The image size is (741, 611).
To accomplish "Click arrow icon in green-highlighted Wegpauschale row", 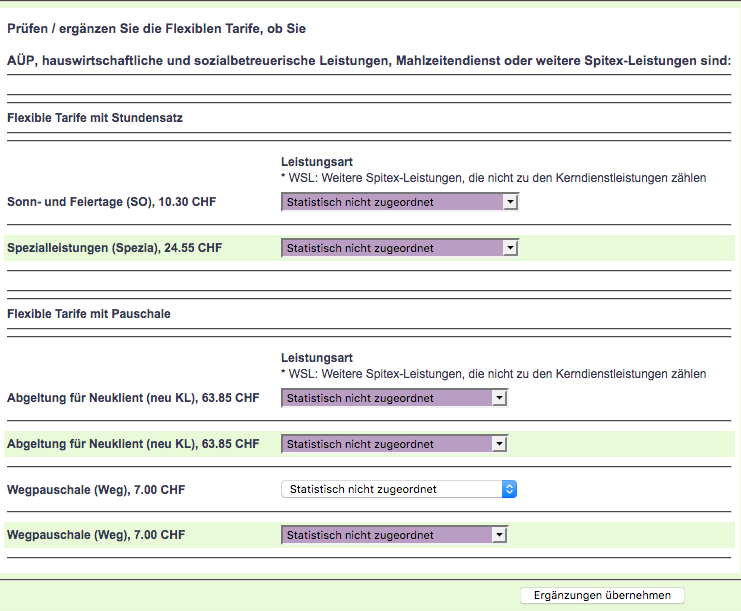I will (x=499, y=535).
